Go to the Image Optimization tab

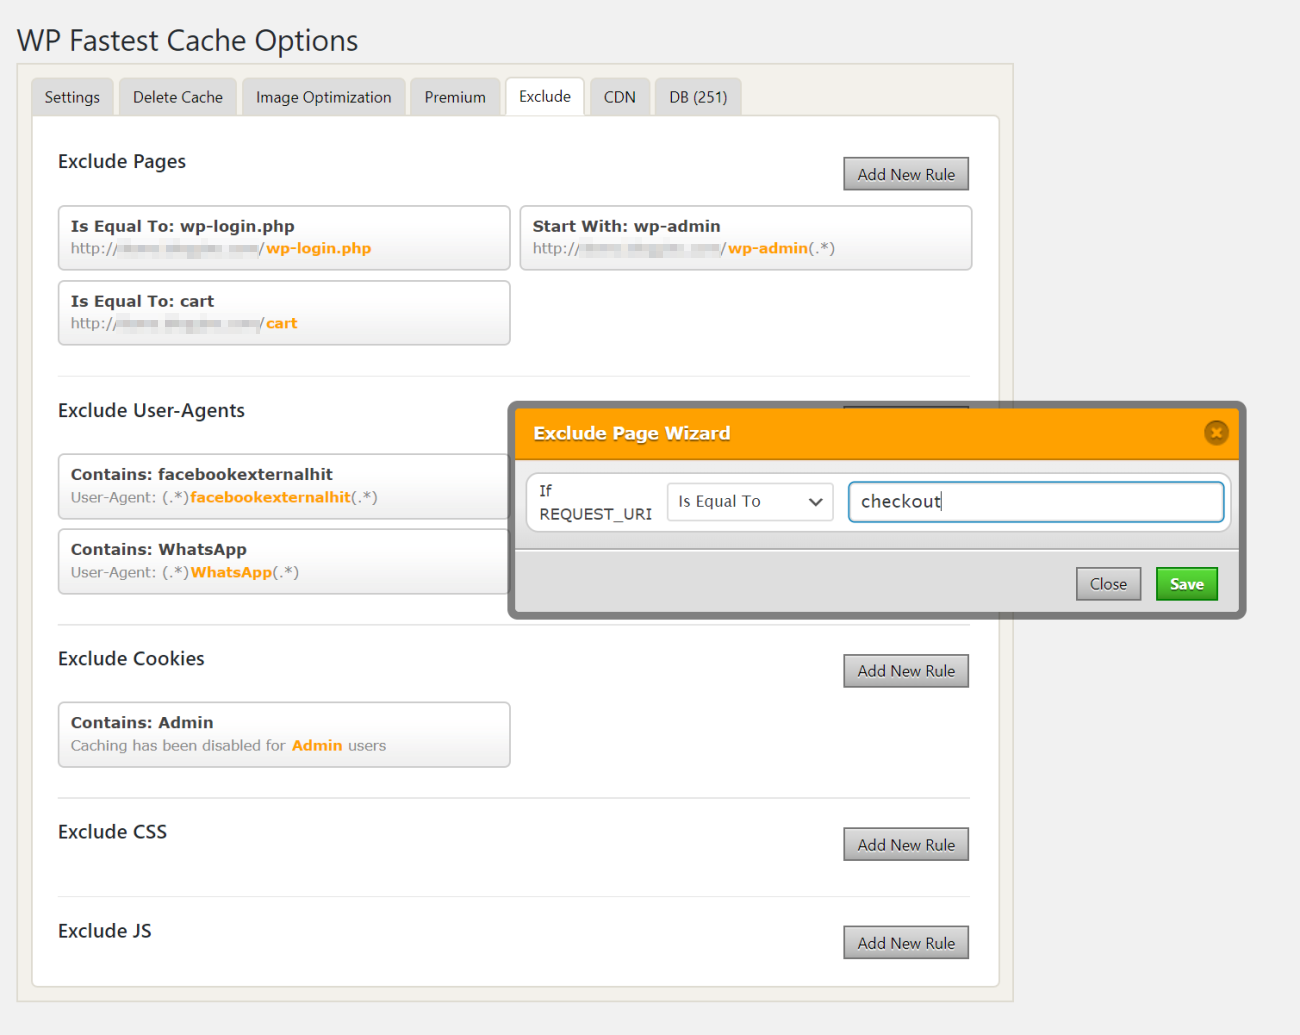click(323, 97)
